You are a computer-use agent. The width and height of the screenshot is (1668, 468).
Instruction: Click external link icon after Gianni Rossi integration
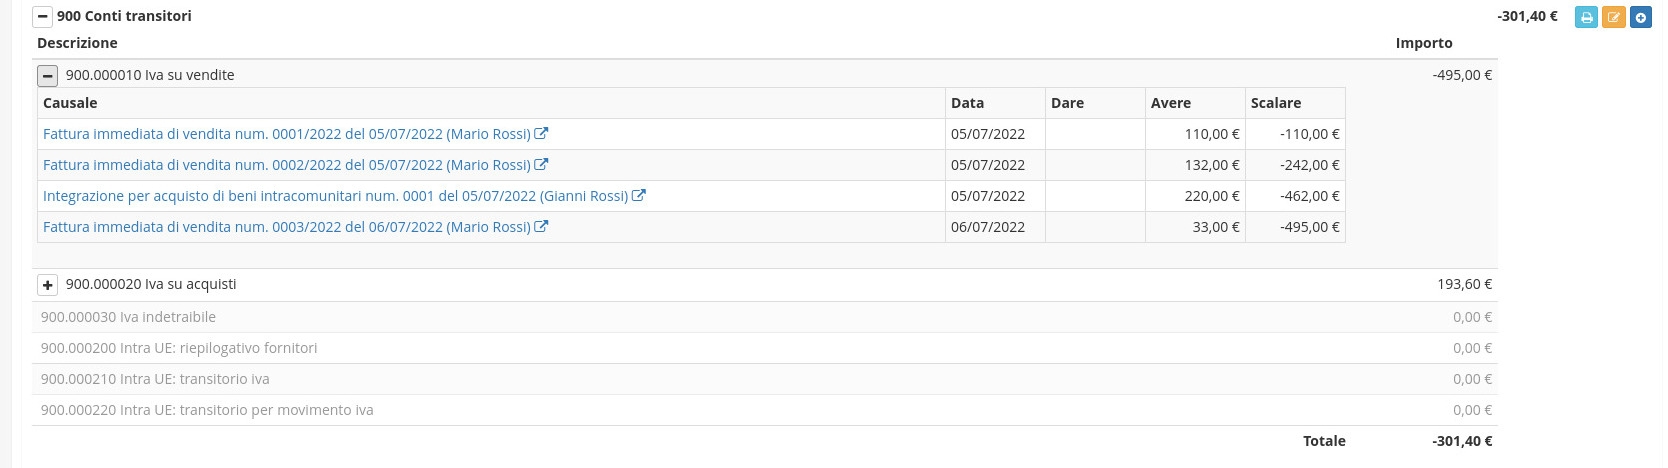tap(639, 196)
